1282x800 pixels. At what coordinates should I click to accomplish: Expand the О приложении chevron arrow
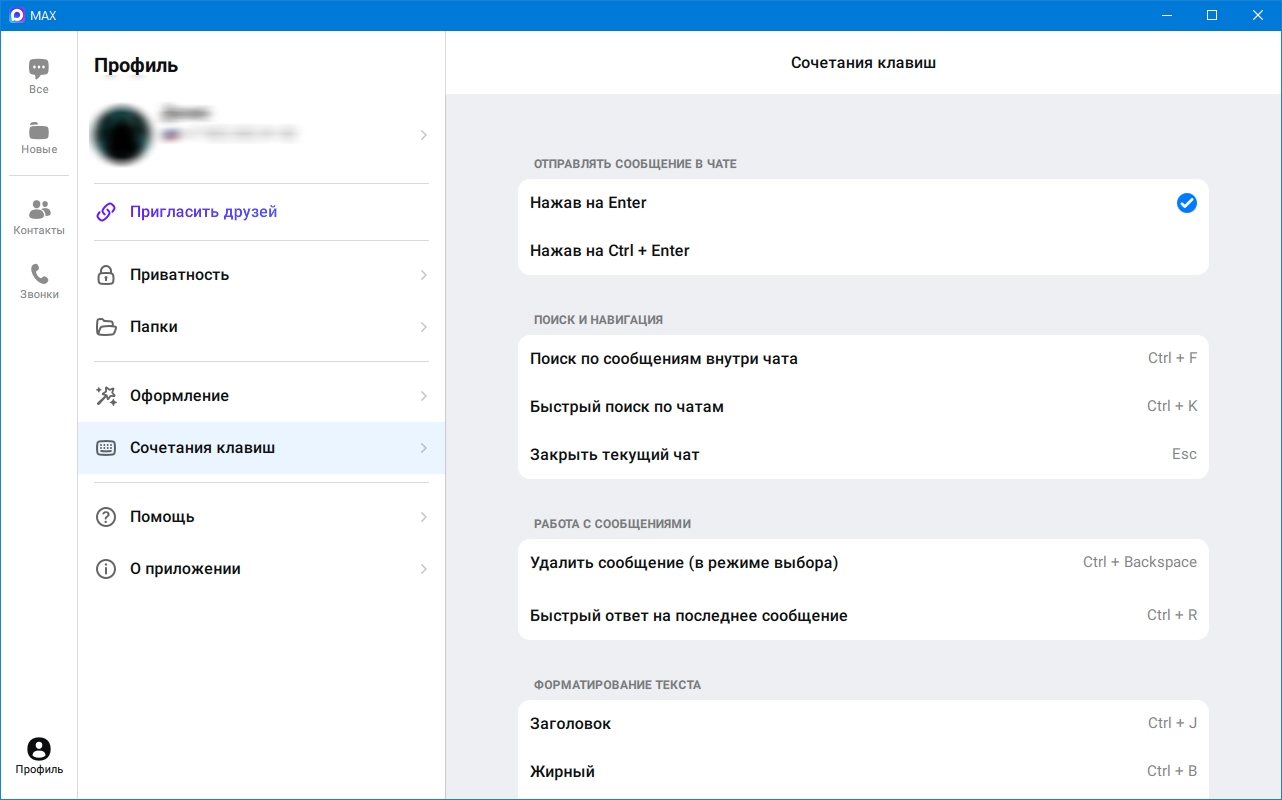pyautogui.click(x=424, y=569)
